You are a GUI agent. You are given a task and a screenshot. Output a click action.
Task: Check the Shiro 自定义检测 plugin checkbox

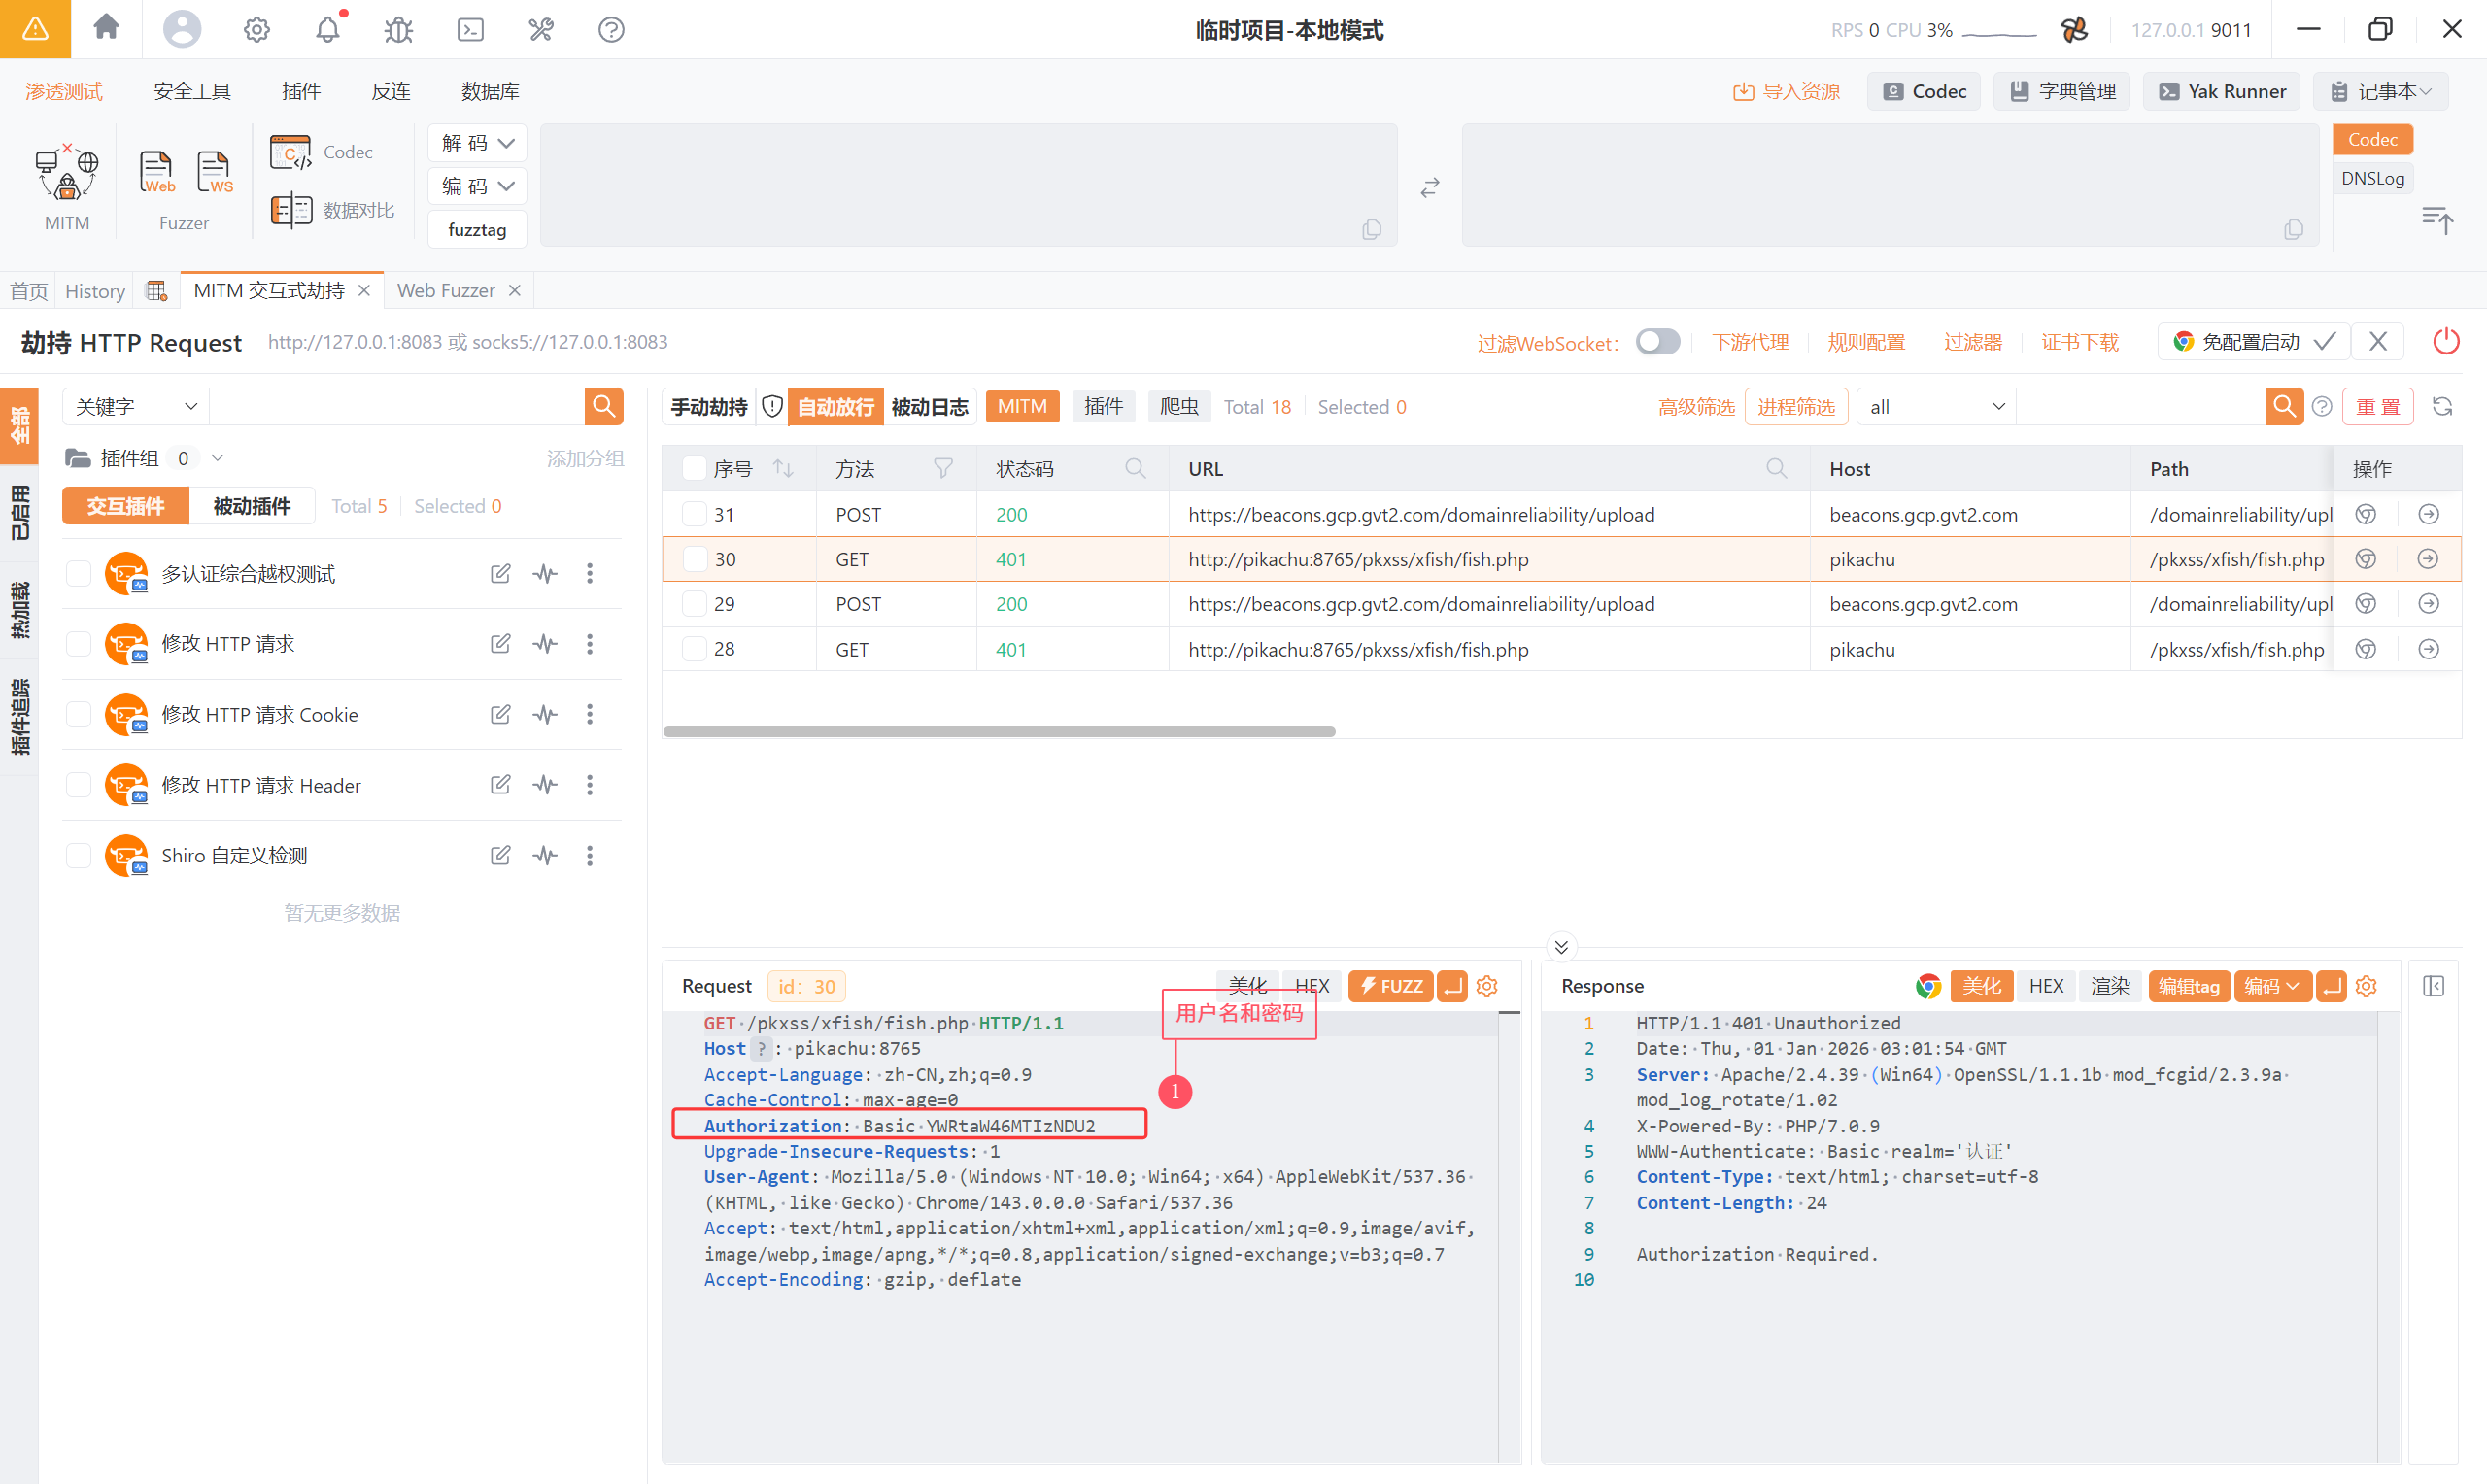(x=78, y=855)
